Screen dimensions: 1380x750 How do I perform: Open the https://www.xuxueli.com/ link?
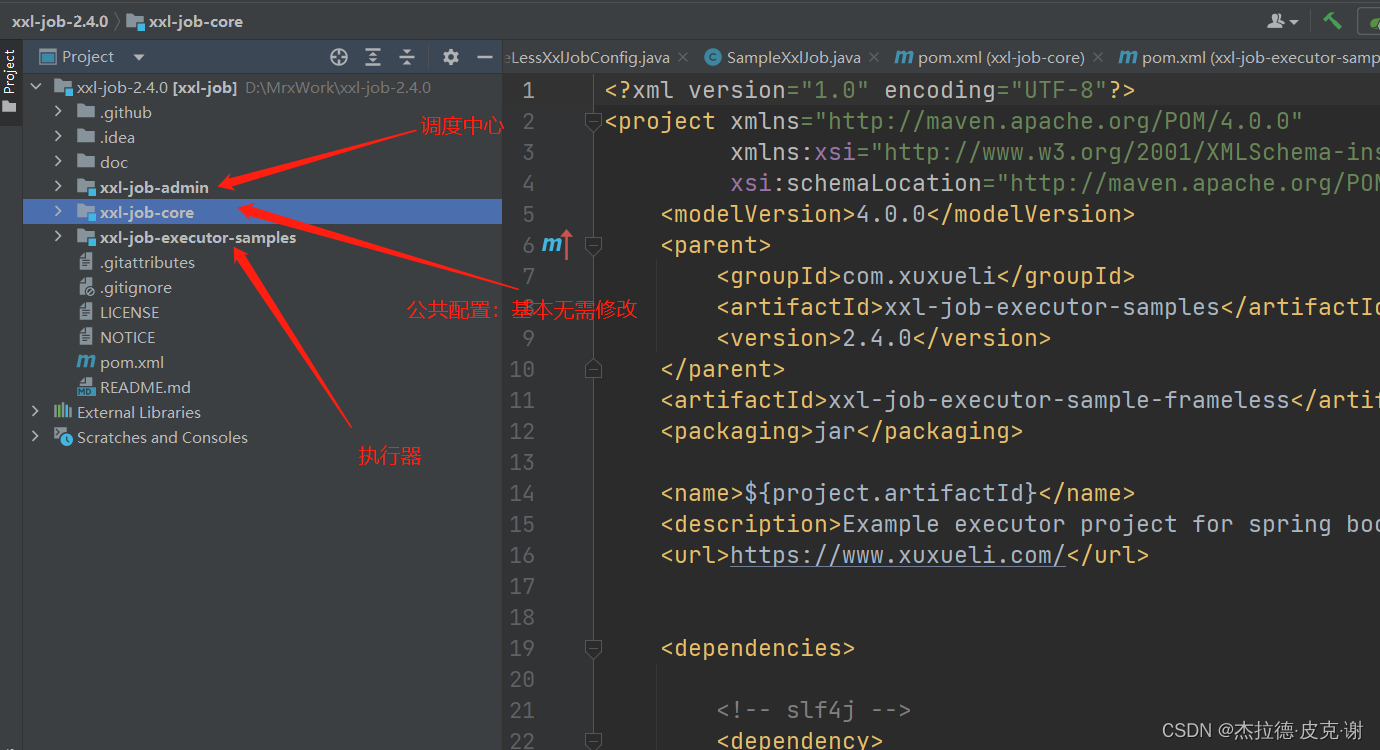click(x=898, y=555)
